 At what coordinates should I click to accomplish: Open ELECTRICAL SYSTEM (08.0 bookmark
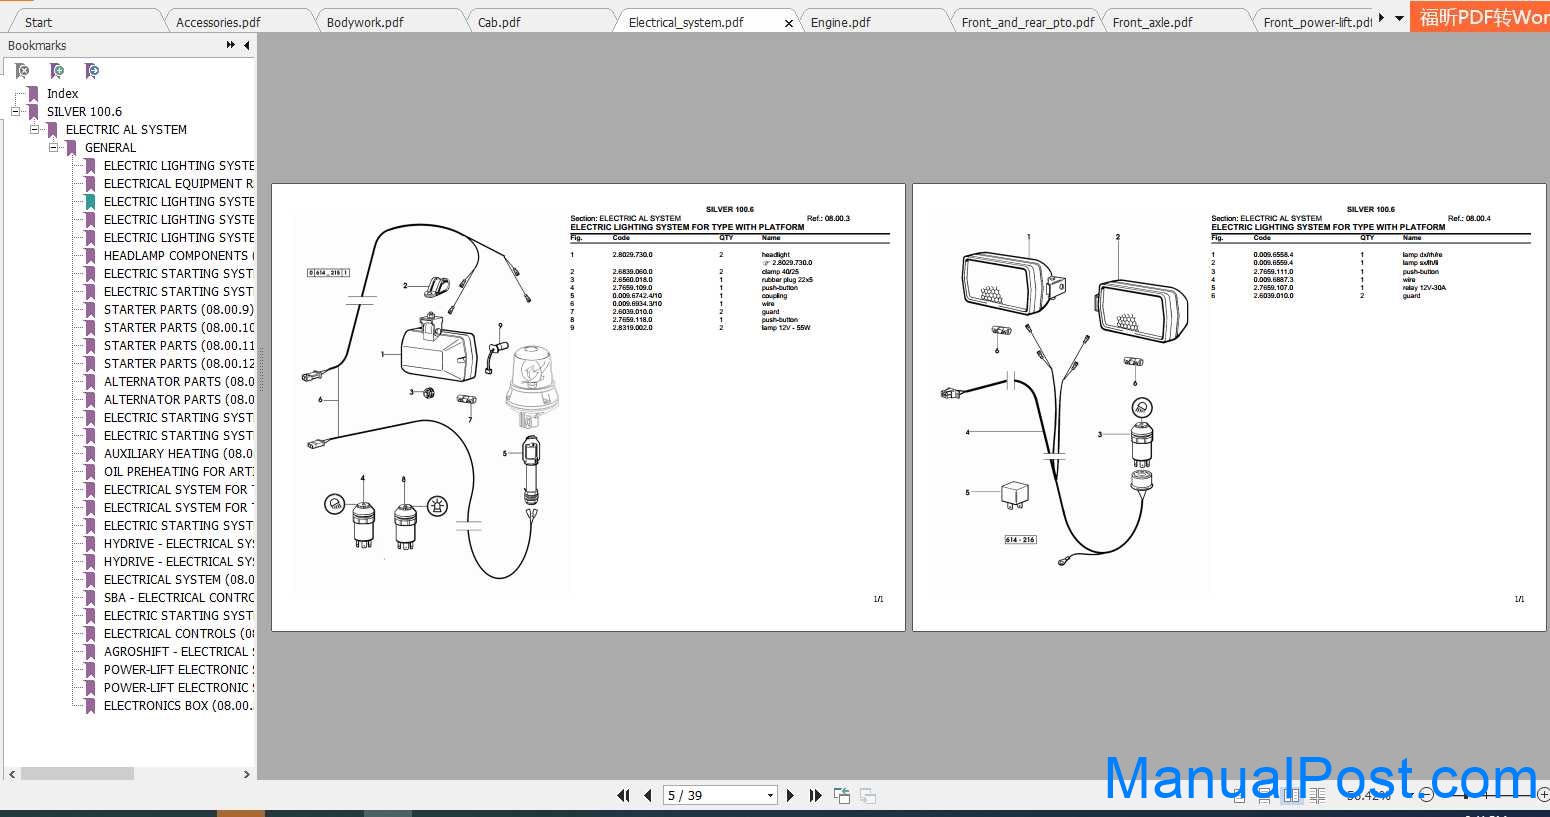click(178, 580)
